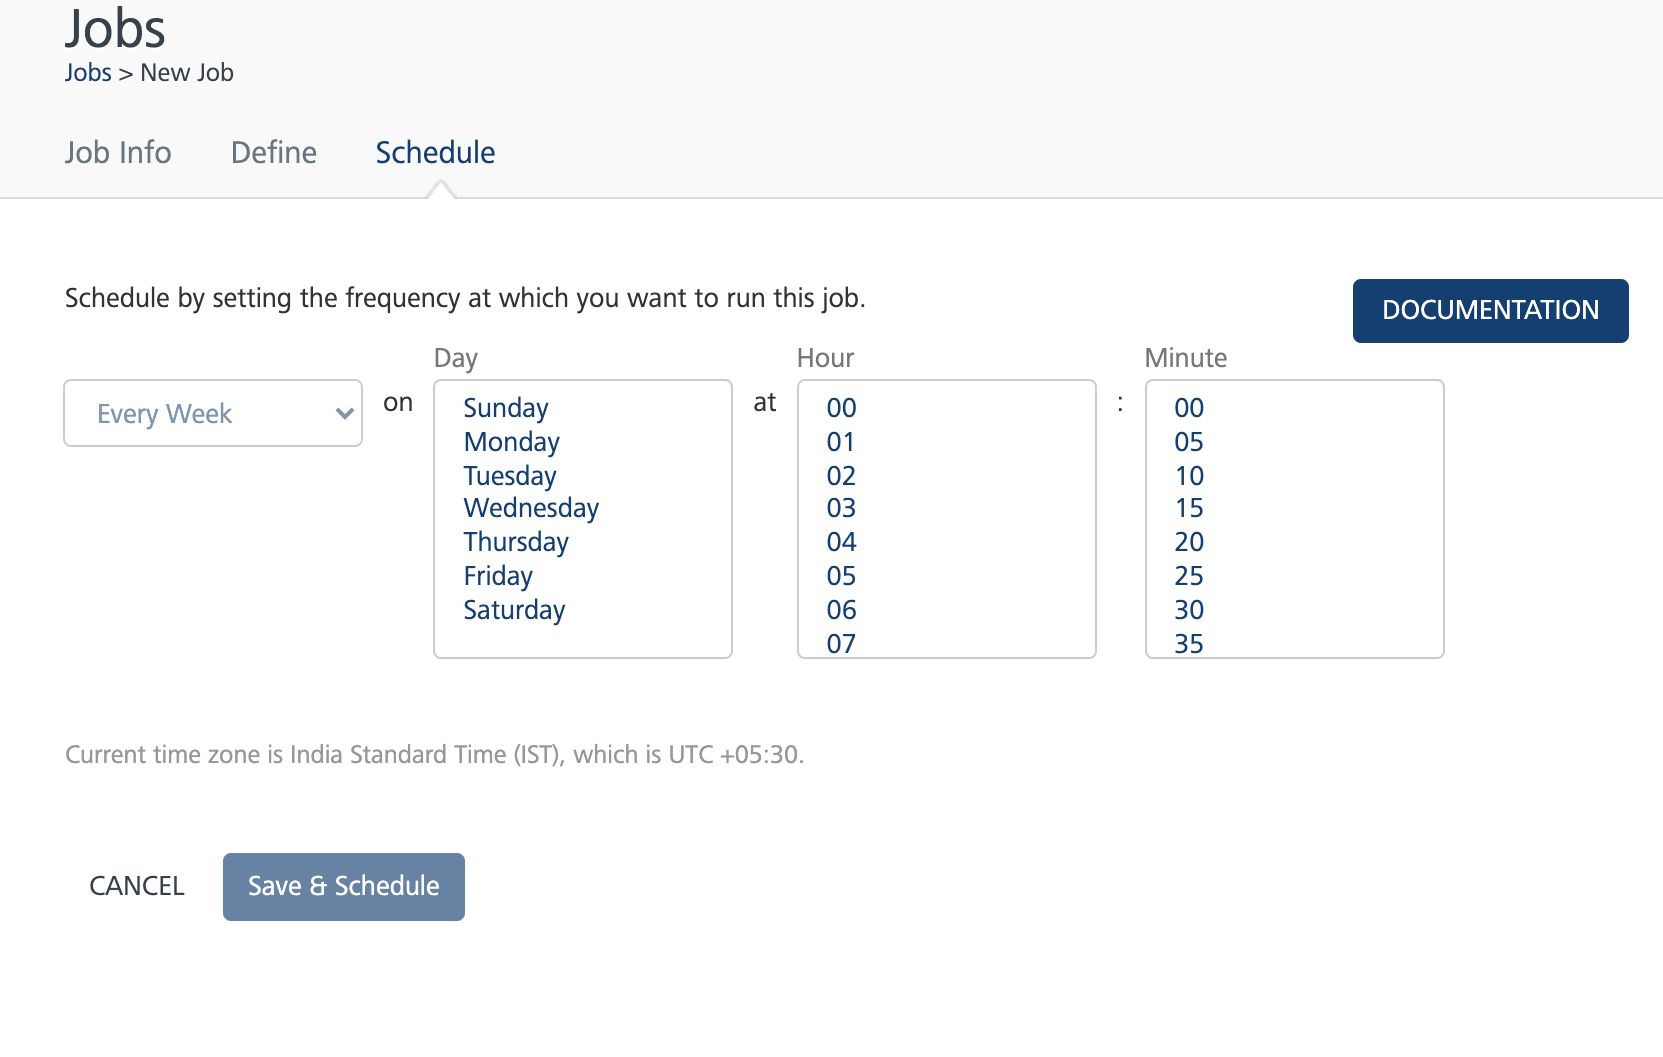Image resolution: width=1663 pixels, height=1057 pixels.
Task: Select the Schedule tab
Action: click(435, 152)
